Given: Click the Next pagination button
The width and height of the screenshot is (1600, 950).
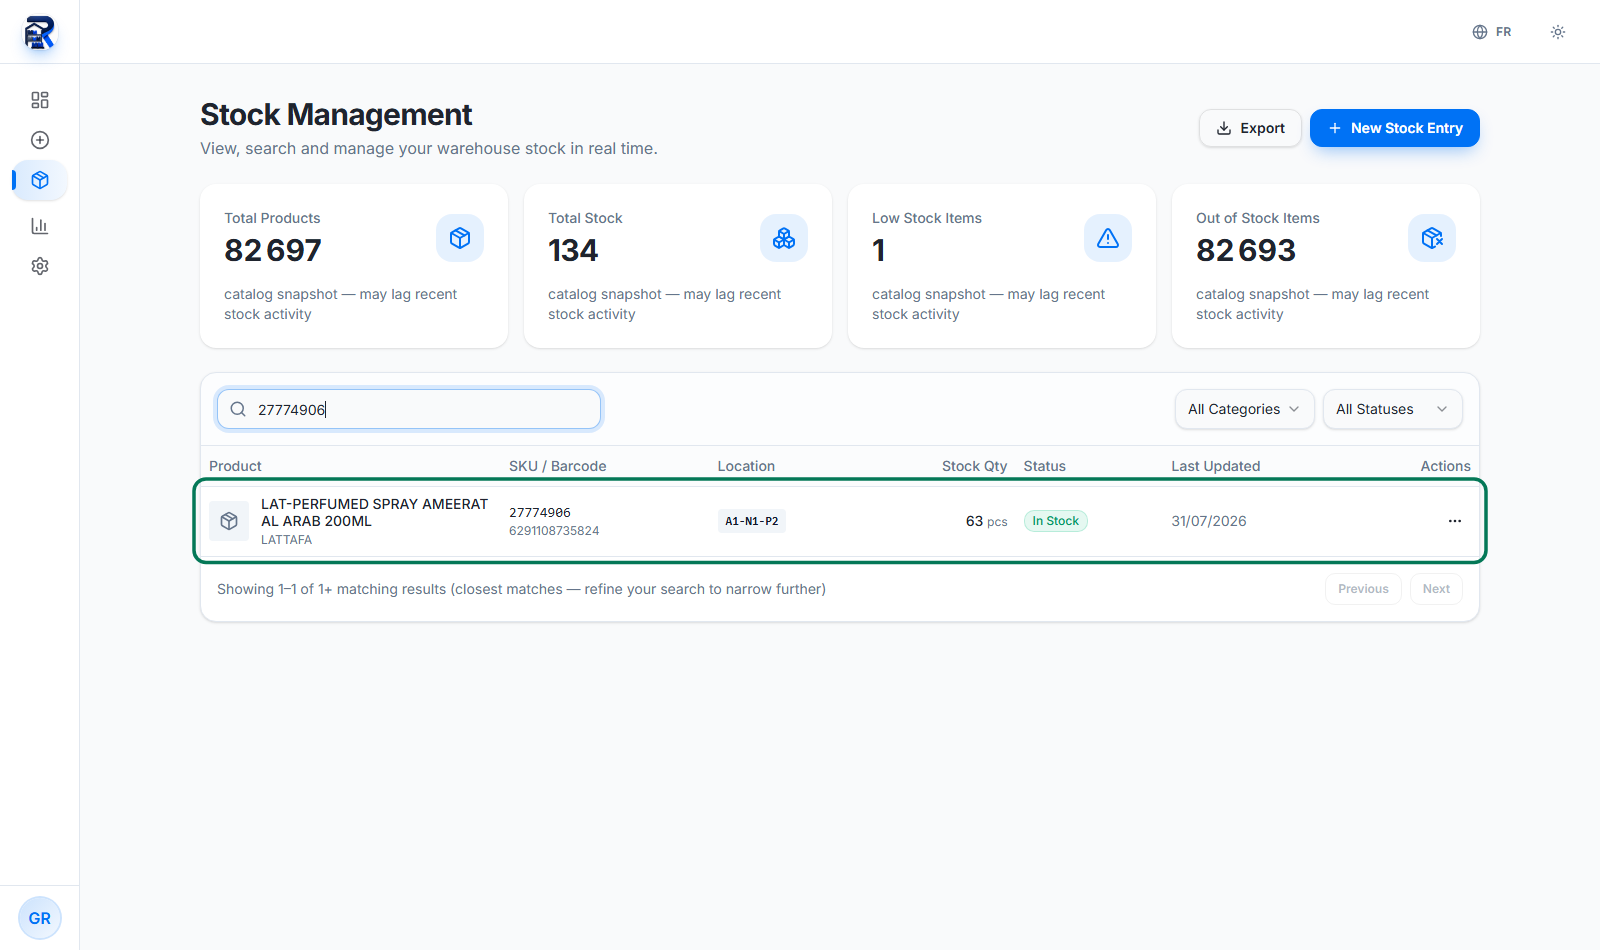Looking at the screenshot, I should point(1436,589).
